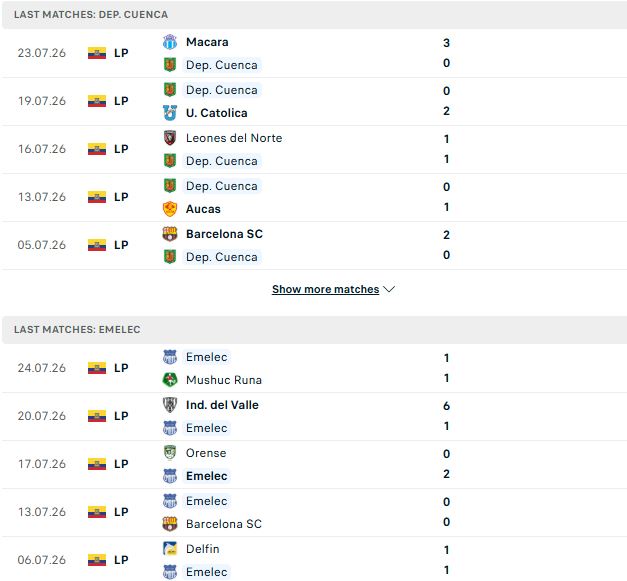
Task: Click LP league label on 17.07.26 row
Action: click(x=121, y=464)
